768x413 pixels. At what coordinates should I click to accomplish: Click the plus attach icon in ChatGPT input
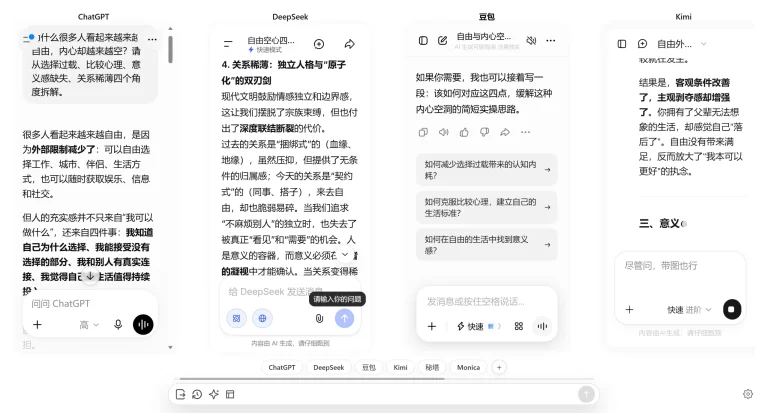(37, 324)
